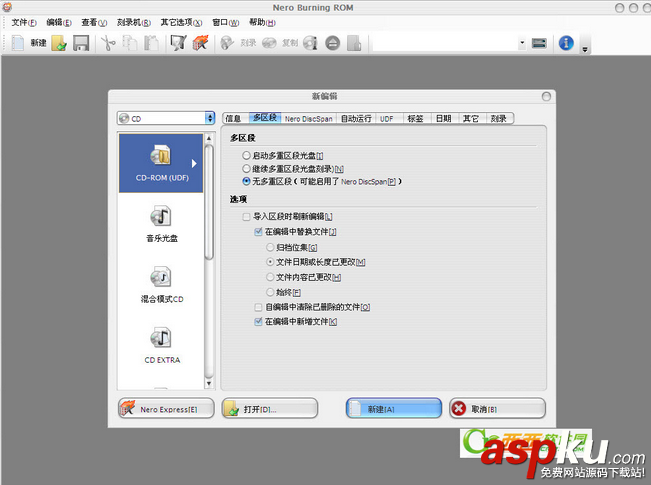651x485 pixels.
Task: Open the 查看 menu
Action: 94,22
